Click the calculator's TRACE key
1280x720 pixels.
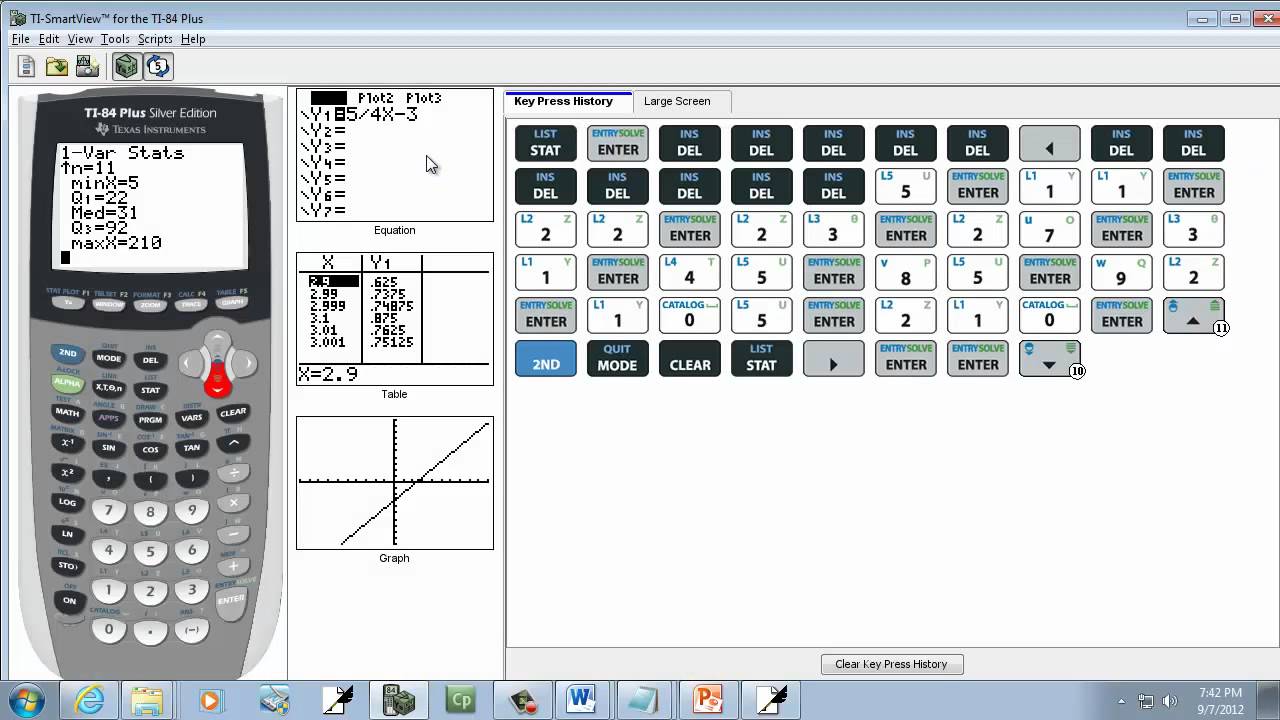point(191,303)
